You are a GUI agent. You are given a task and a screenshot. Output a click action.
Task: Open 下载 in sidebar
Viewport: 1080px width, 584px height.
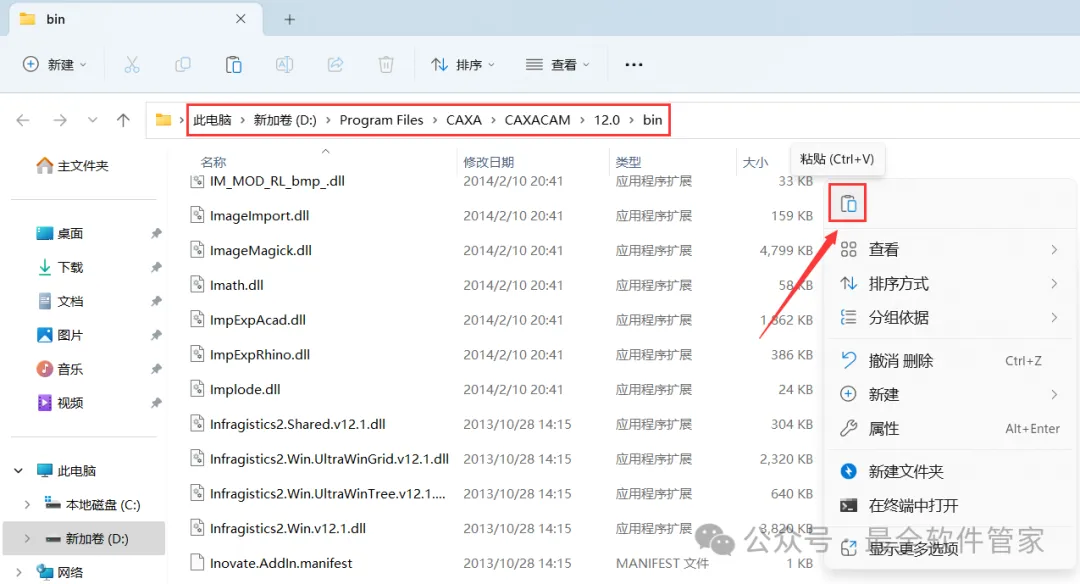[60, 267]
